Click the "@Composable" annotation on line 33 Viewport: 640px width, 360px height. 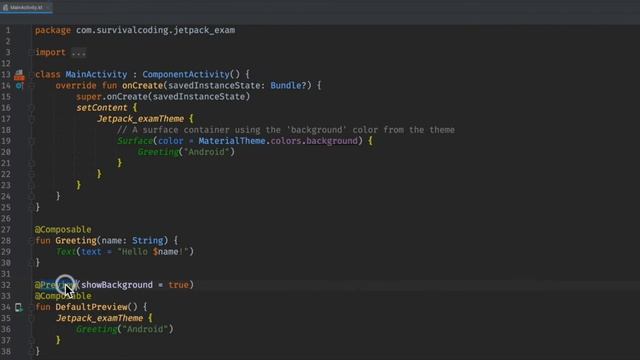pyautogui.click(x=63, y=296)
